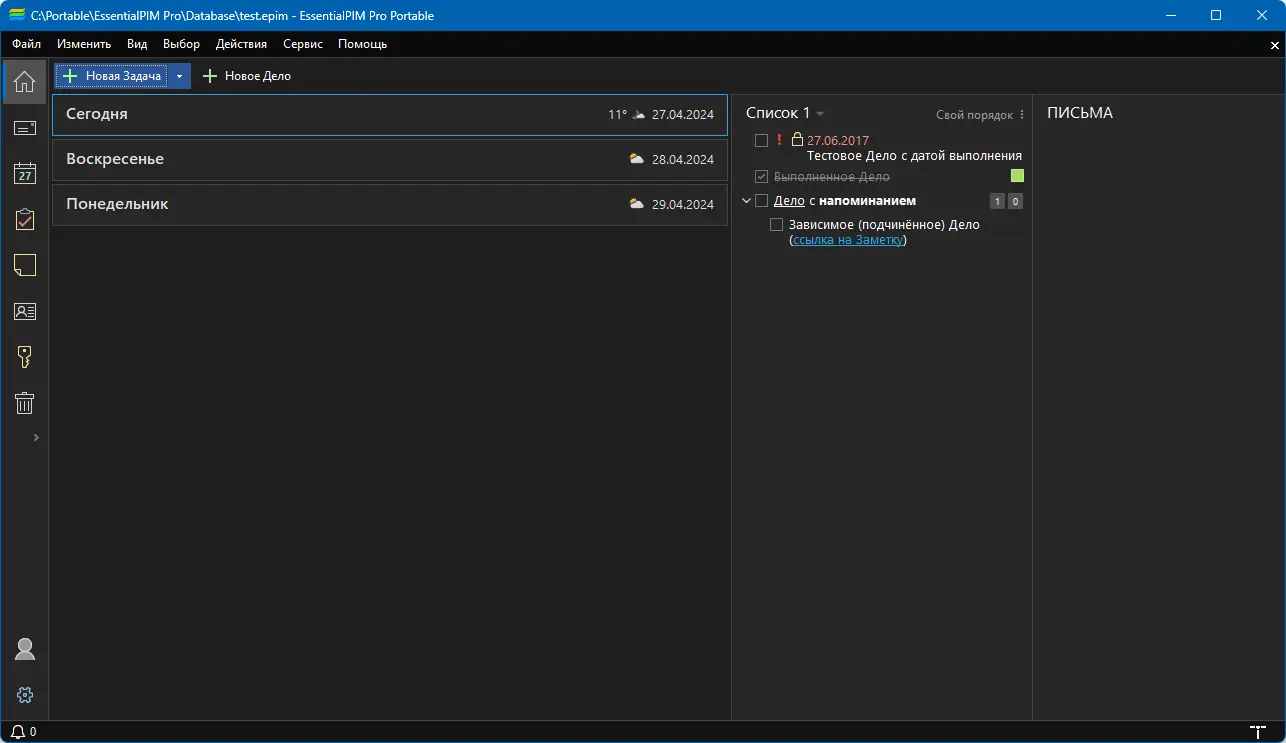Open the Свой порядок three-dot menu
This screenshot has width=1286, height=743.
[1022, 115]
